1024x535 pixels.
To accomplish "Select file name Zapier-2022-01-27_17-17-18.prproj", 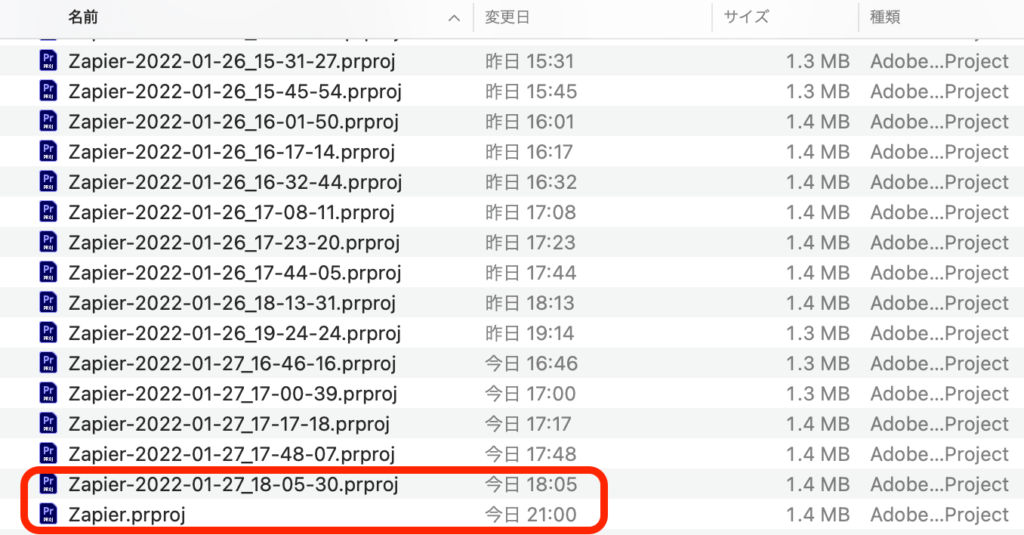I will (229, 424).
